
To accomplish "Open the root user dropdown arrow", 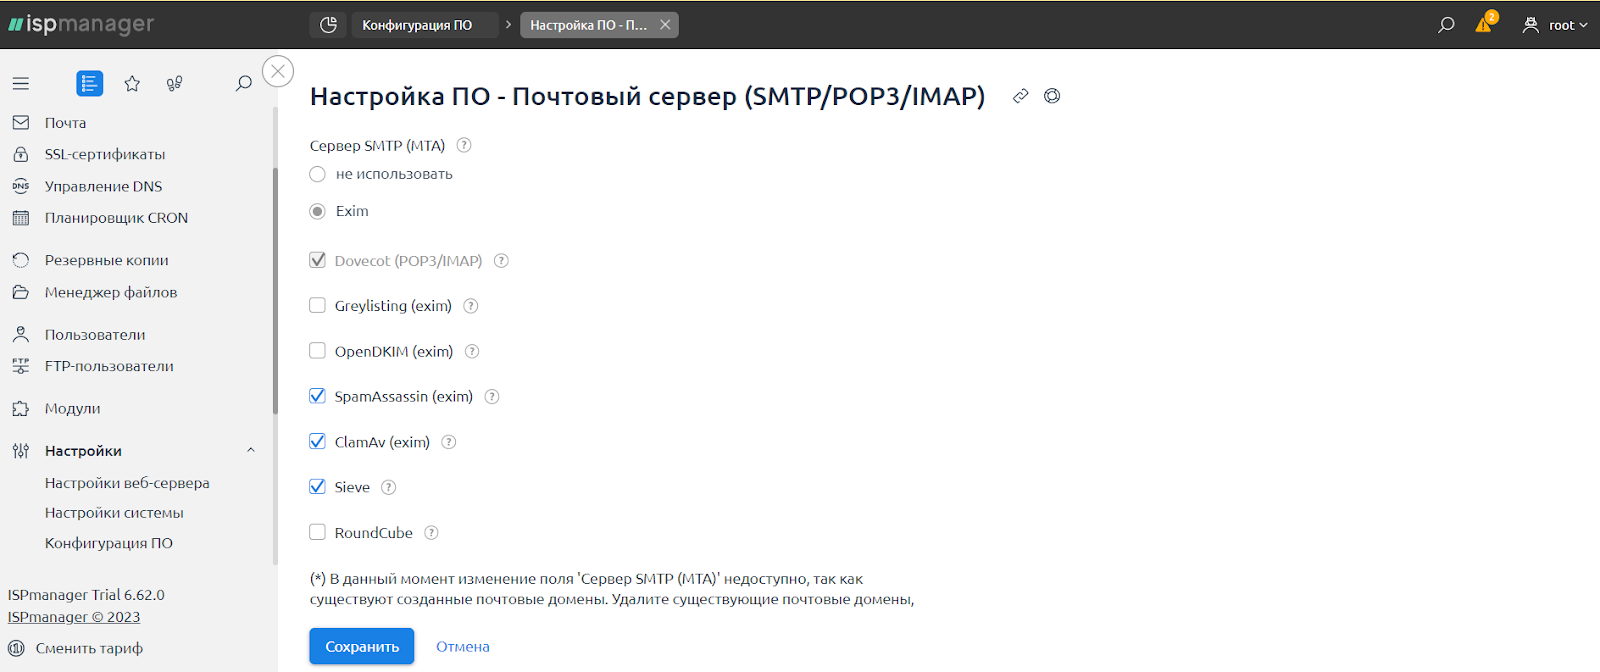I will point(1583,25).
